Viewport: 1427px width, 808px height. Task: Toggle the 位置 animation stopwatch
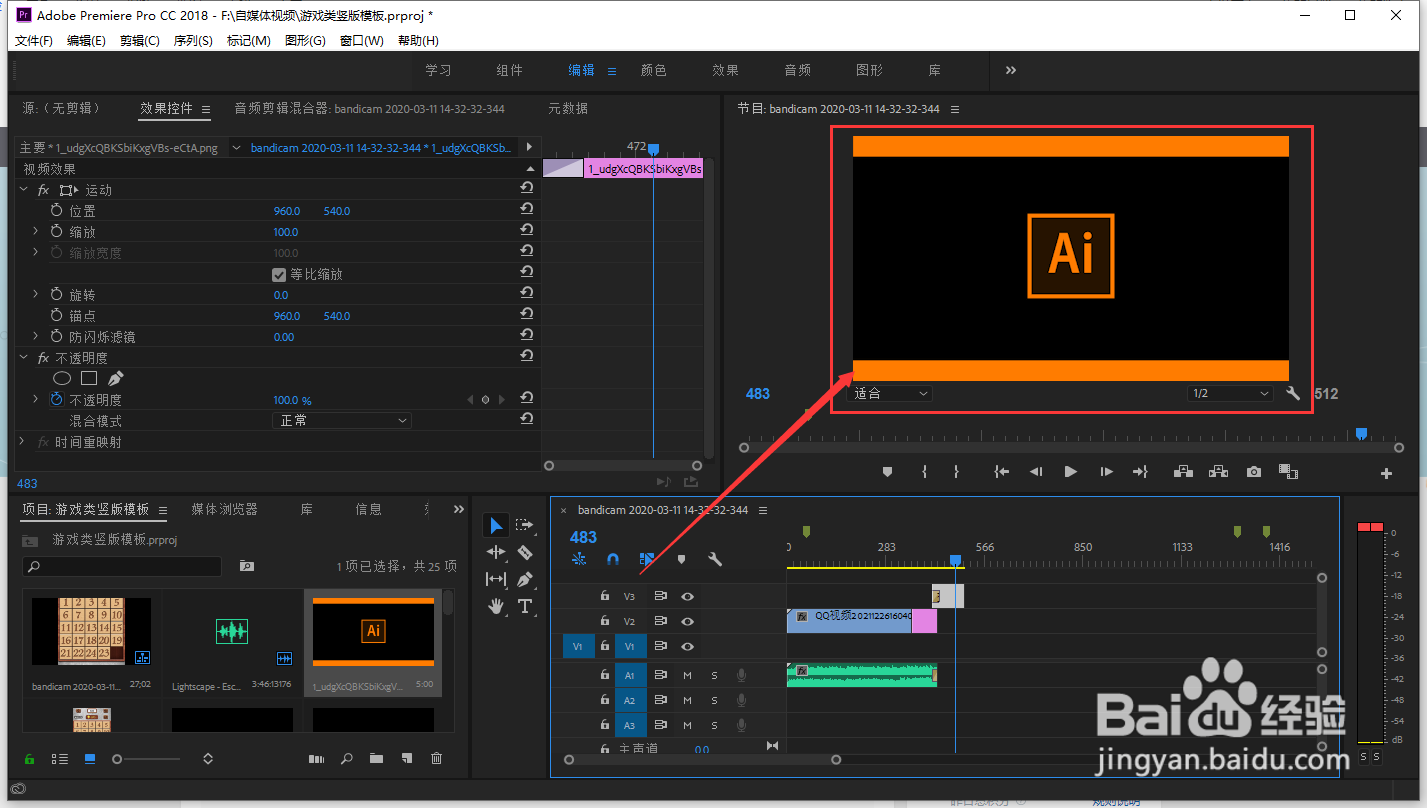coord(57,210)
